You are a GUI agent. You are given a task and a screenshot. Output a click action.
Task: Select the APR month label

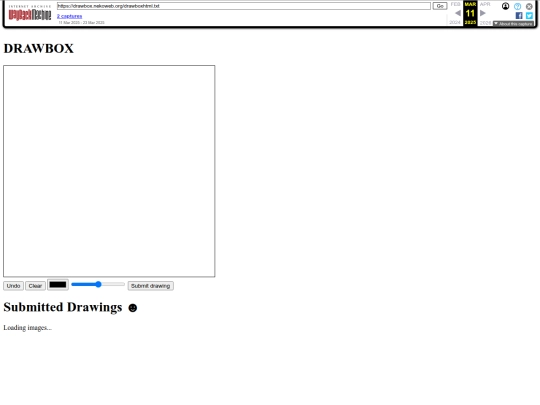(485, 4)
